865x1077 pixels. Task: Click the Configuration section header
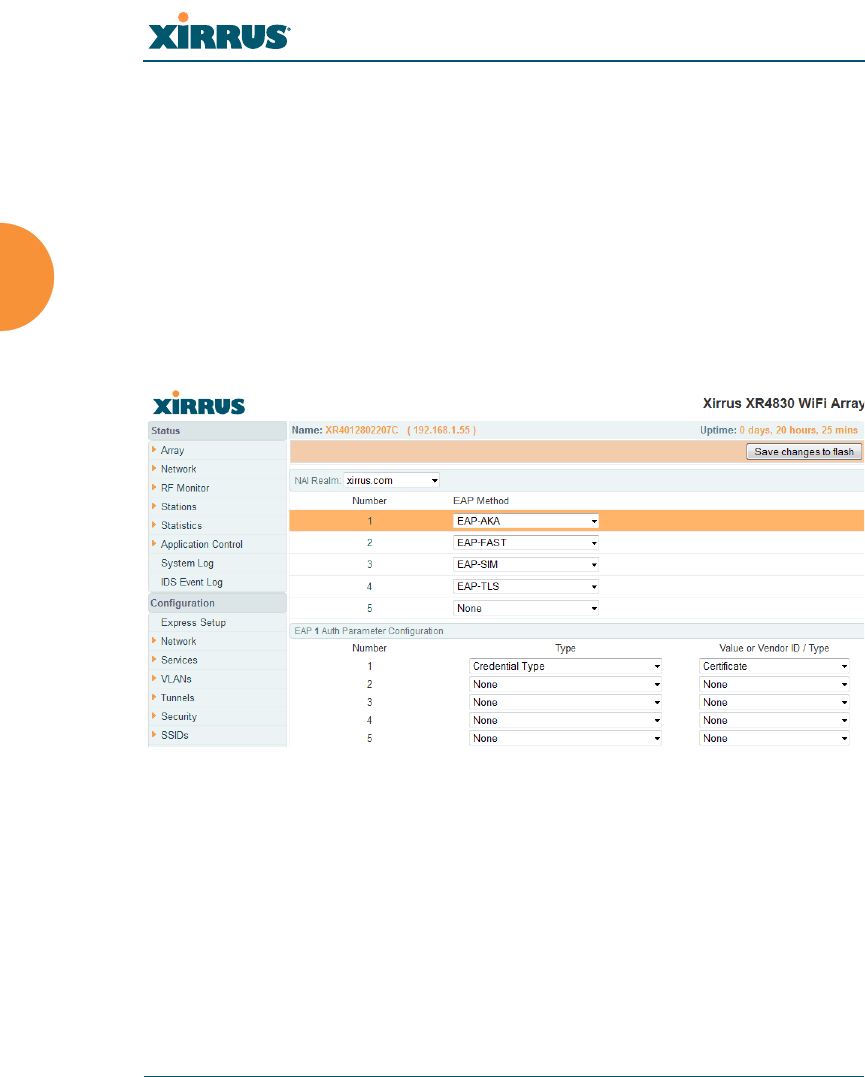click(x=217, y=603)
